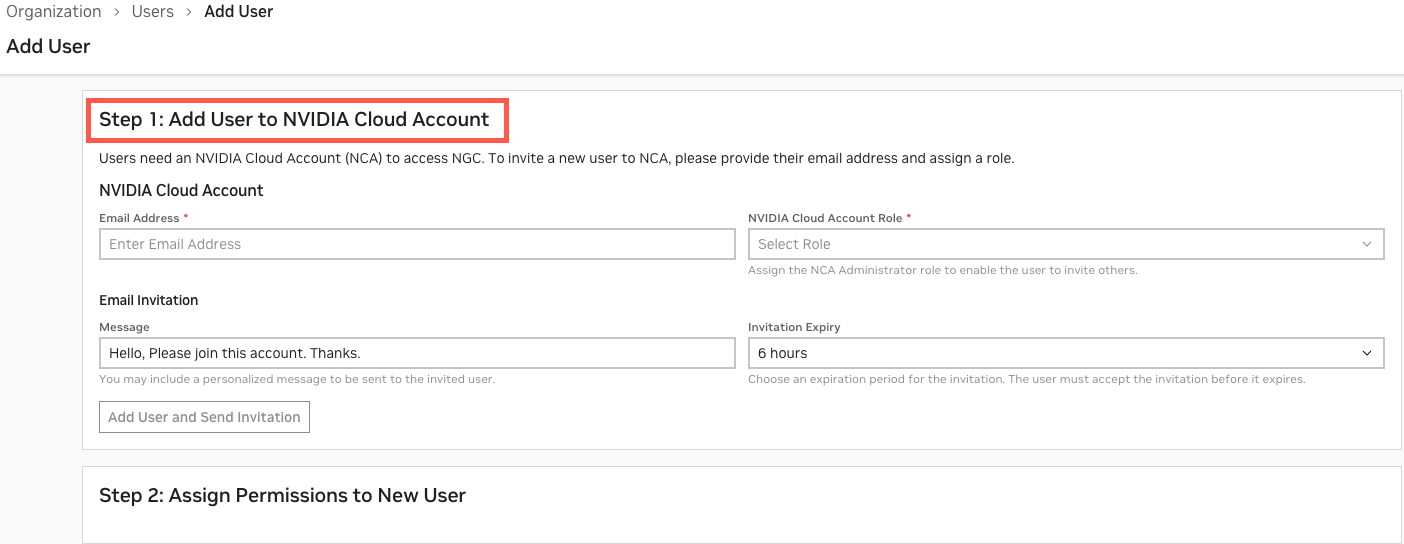Click the Invitation Expiry label
Screen dimensions: 1404x544
(x=794, y=327)
